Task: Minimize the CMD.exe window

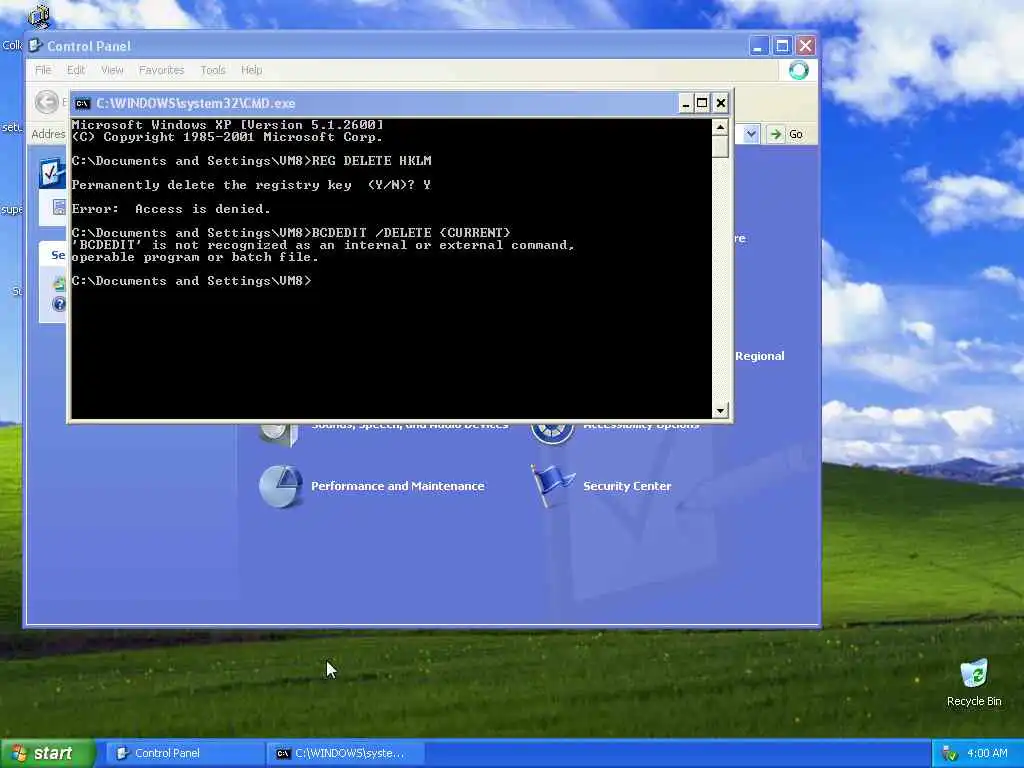Action: (x=685, y=103)
